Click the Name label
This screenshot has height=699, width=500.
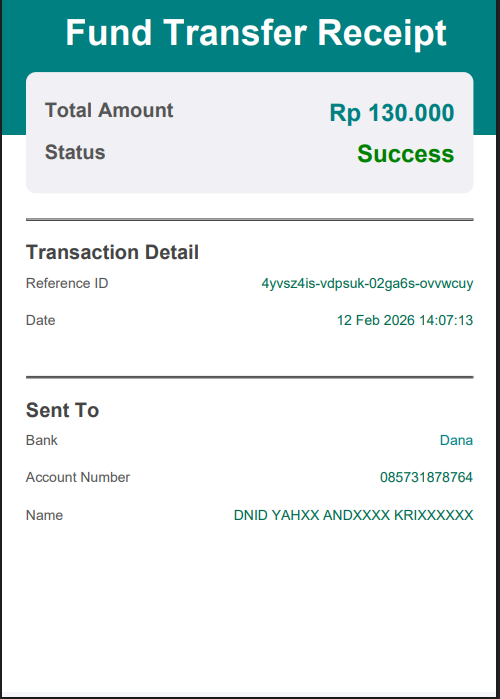pyautogui.click(x=44, y=515)
